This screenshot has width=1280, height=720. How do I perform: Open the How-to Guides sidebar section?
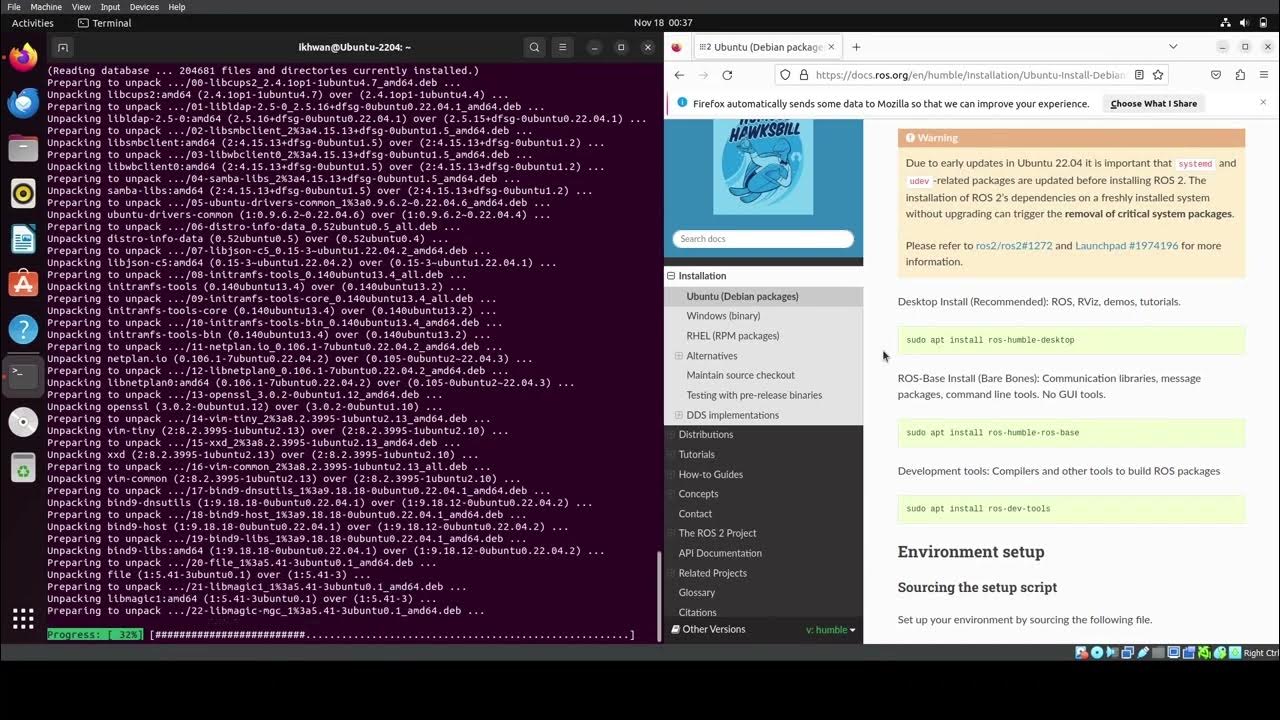point(711,475)
